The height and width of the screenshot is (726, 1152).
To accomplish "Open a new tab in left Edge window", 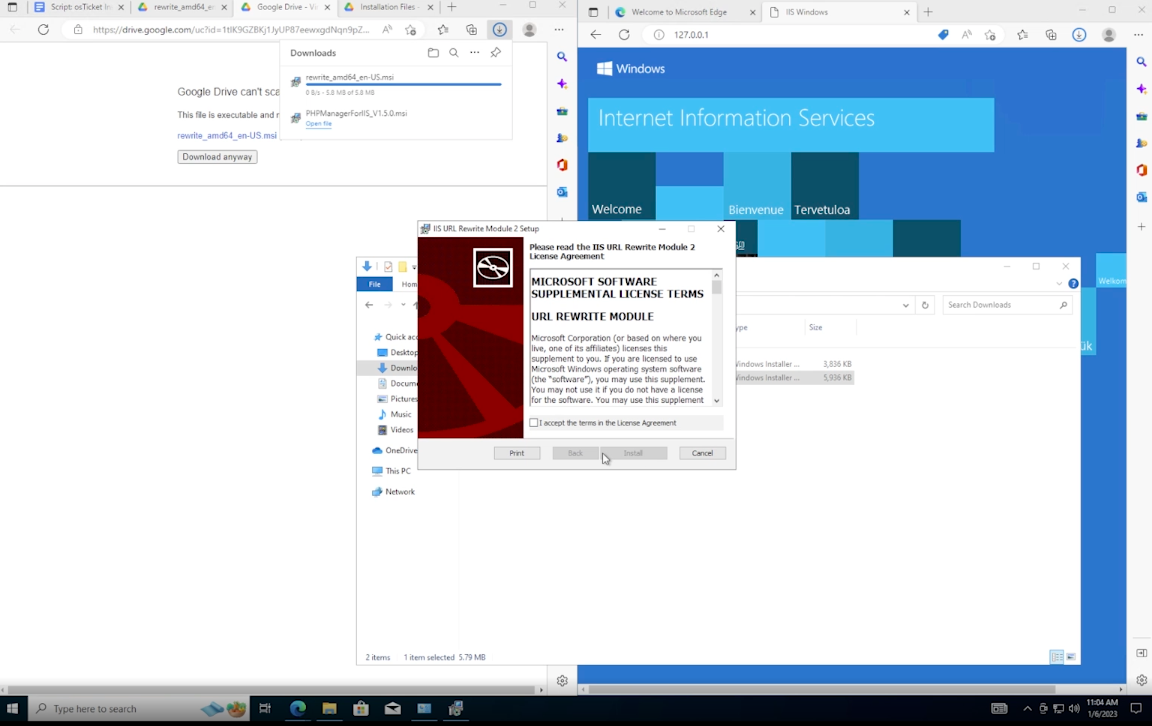I will tap(452, 7).
